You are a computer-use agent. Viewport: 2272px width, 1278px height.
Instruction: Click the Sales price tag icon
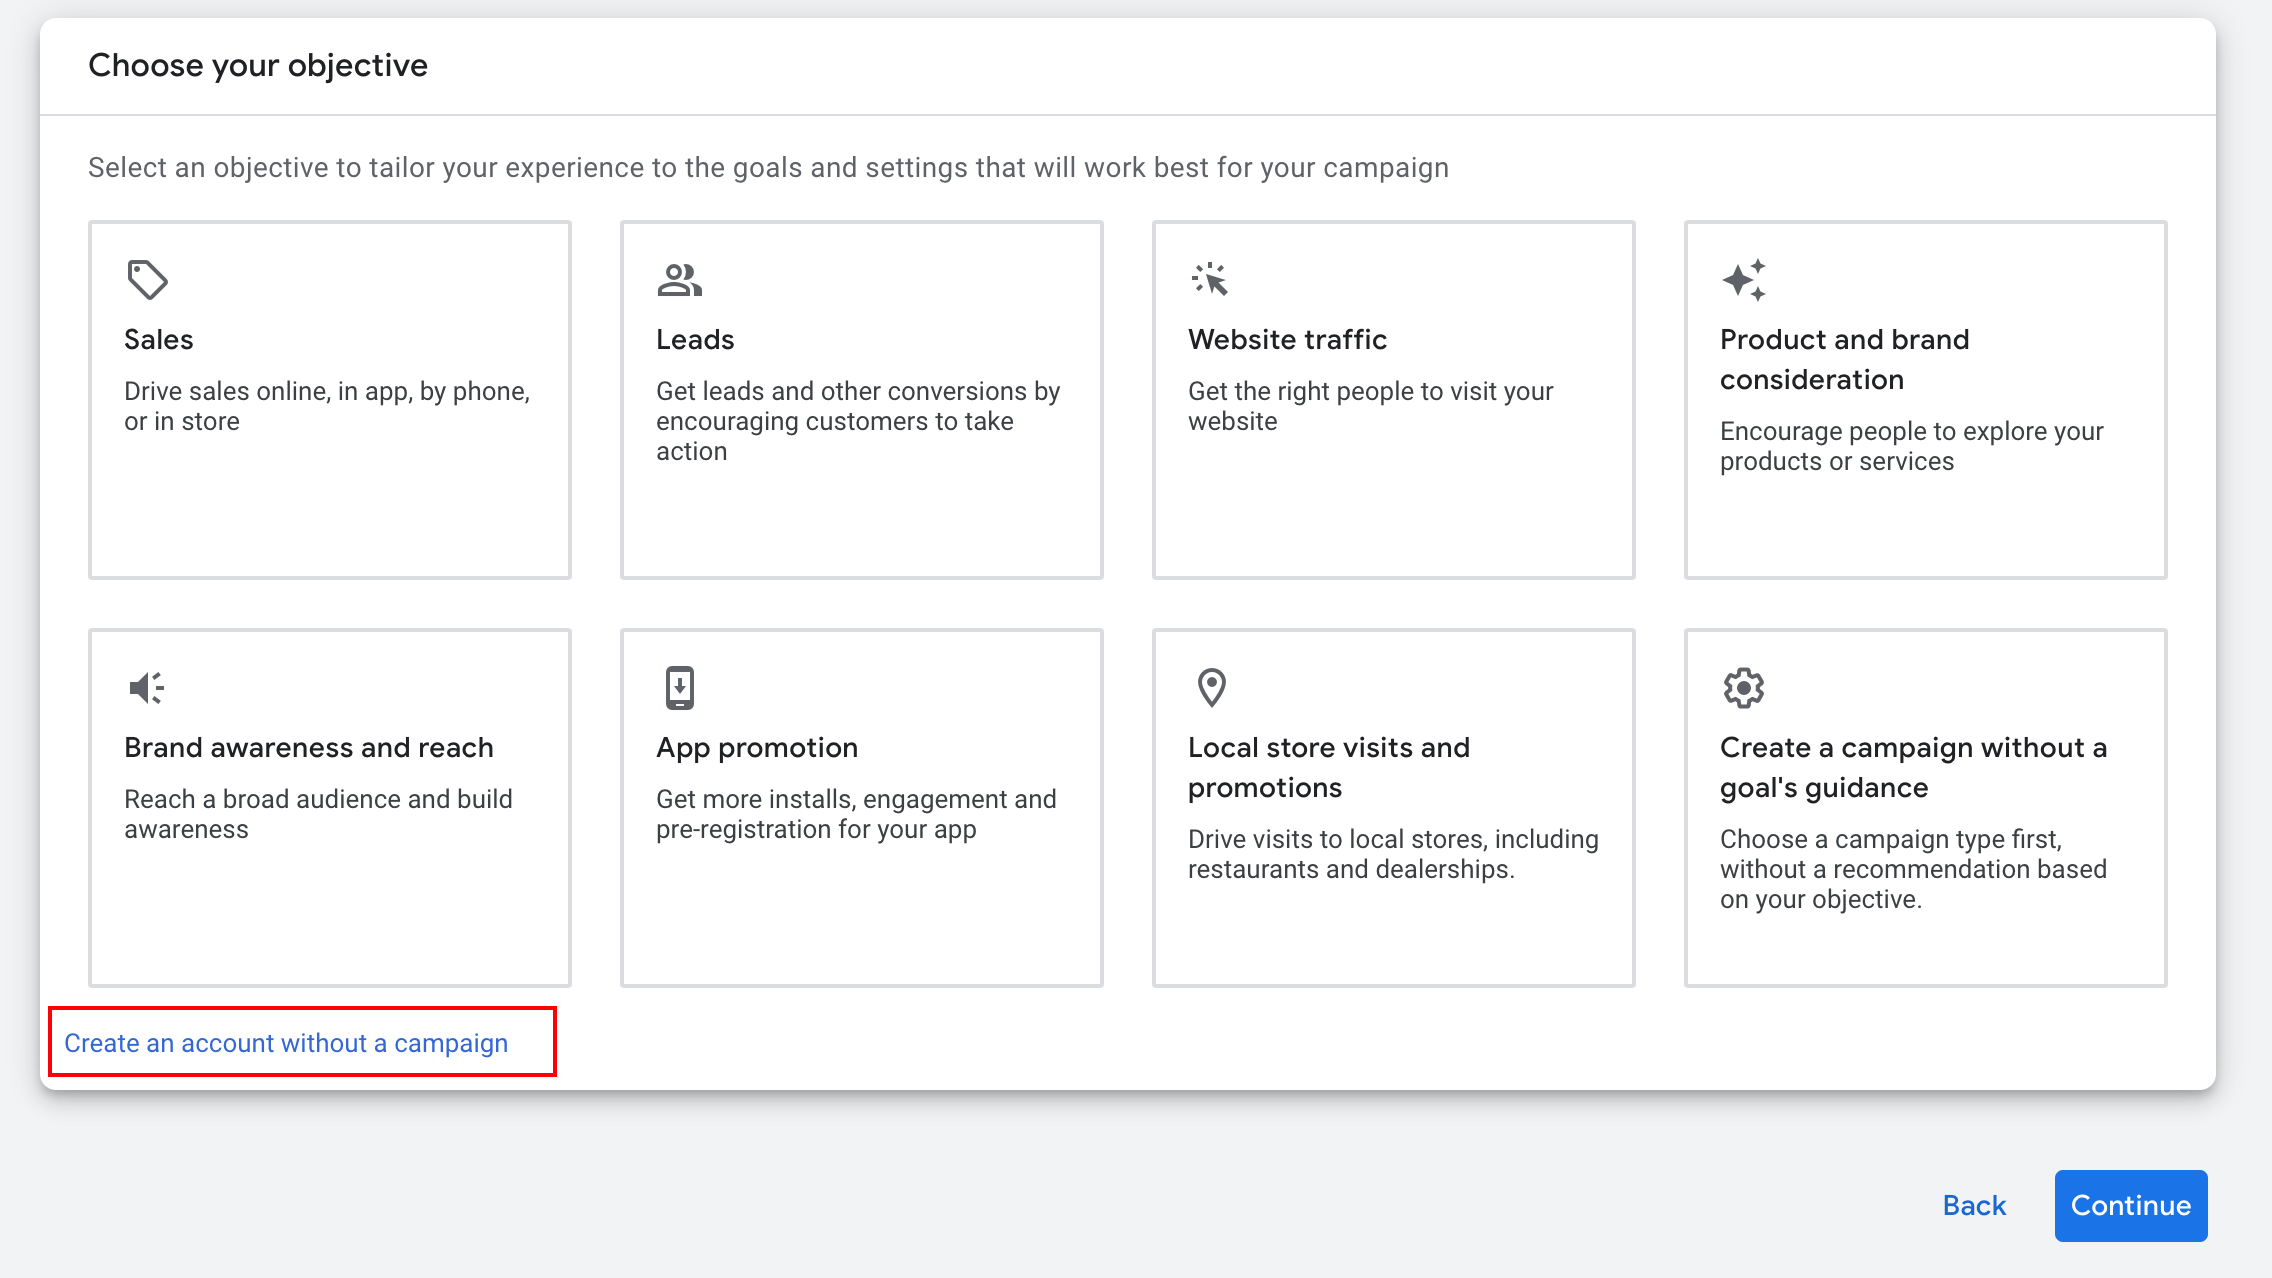tap(147, 280)
